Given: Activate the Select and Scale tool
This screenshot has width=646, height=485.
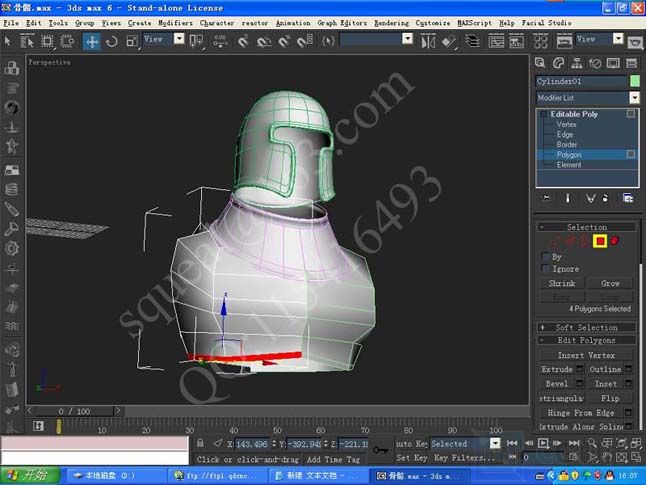Looking at the screenshot, I should point(132,41).
